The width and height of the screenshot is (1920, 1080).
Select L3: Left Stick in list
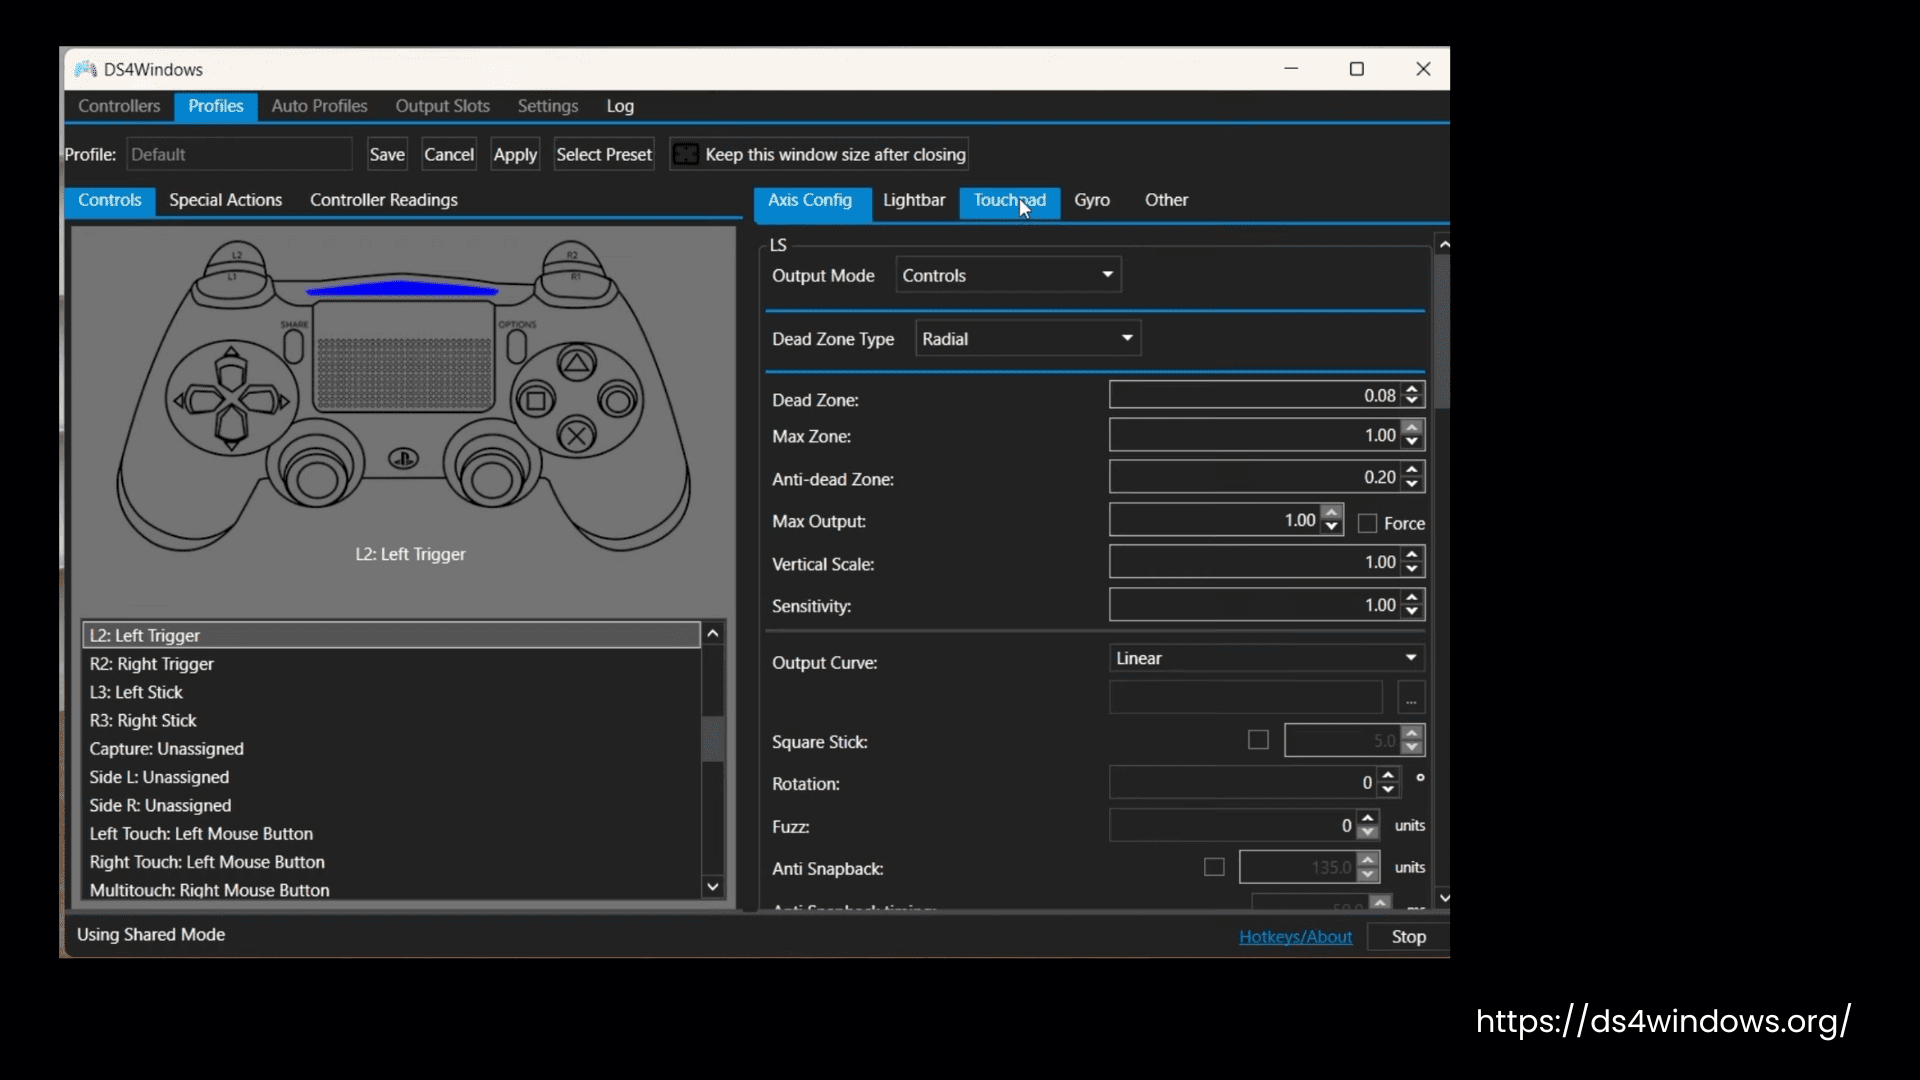tap(391, 692)
